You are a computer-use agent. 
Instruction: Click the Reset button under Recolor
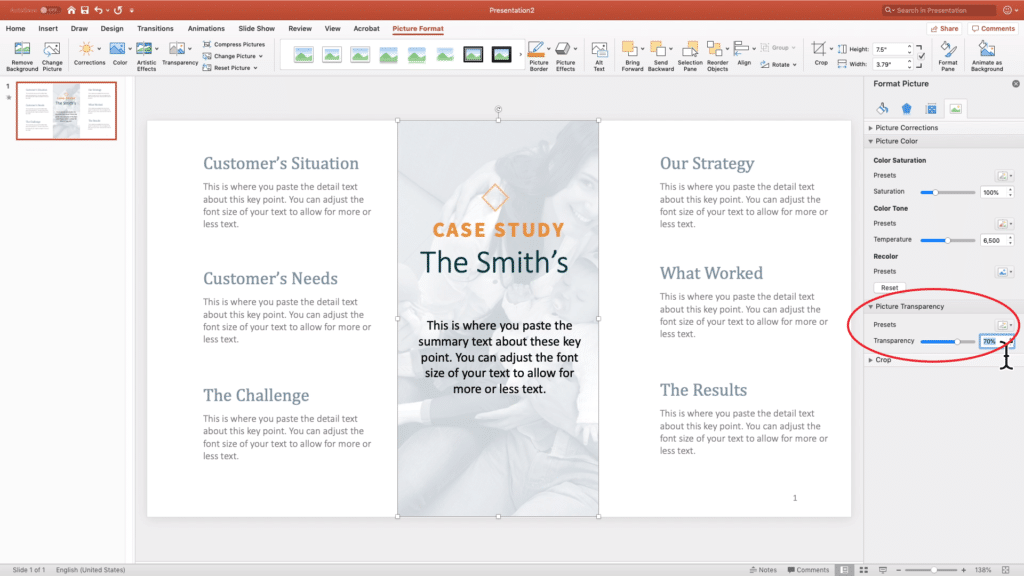(890, 287)
